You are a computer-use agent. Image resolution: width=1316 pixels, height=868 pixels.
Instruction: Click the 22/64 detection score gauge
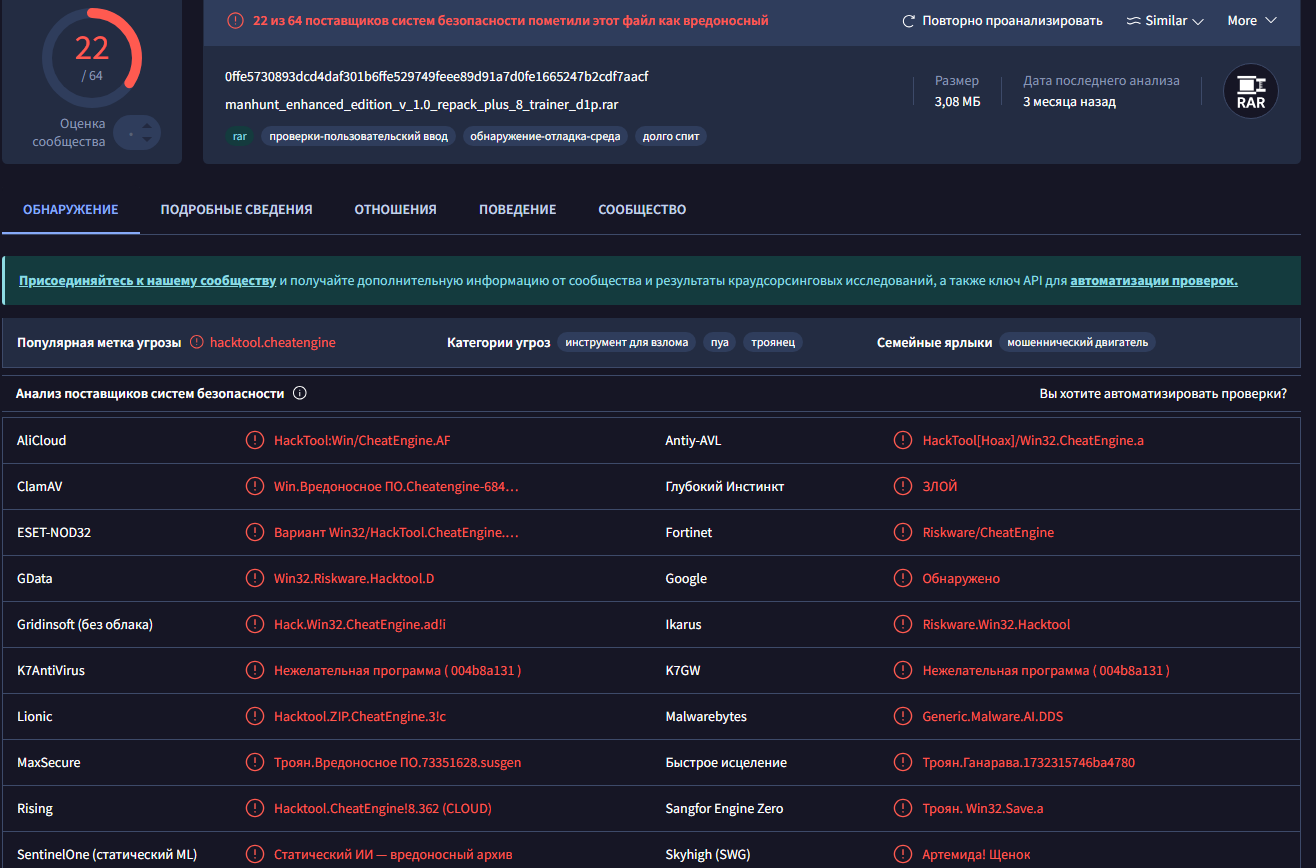pos(92,58)
